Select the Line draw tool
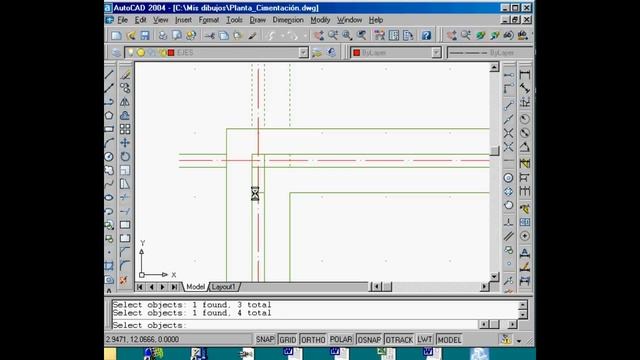This screenshot has height=360, width=640. point(109,74)
